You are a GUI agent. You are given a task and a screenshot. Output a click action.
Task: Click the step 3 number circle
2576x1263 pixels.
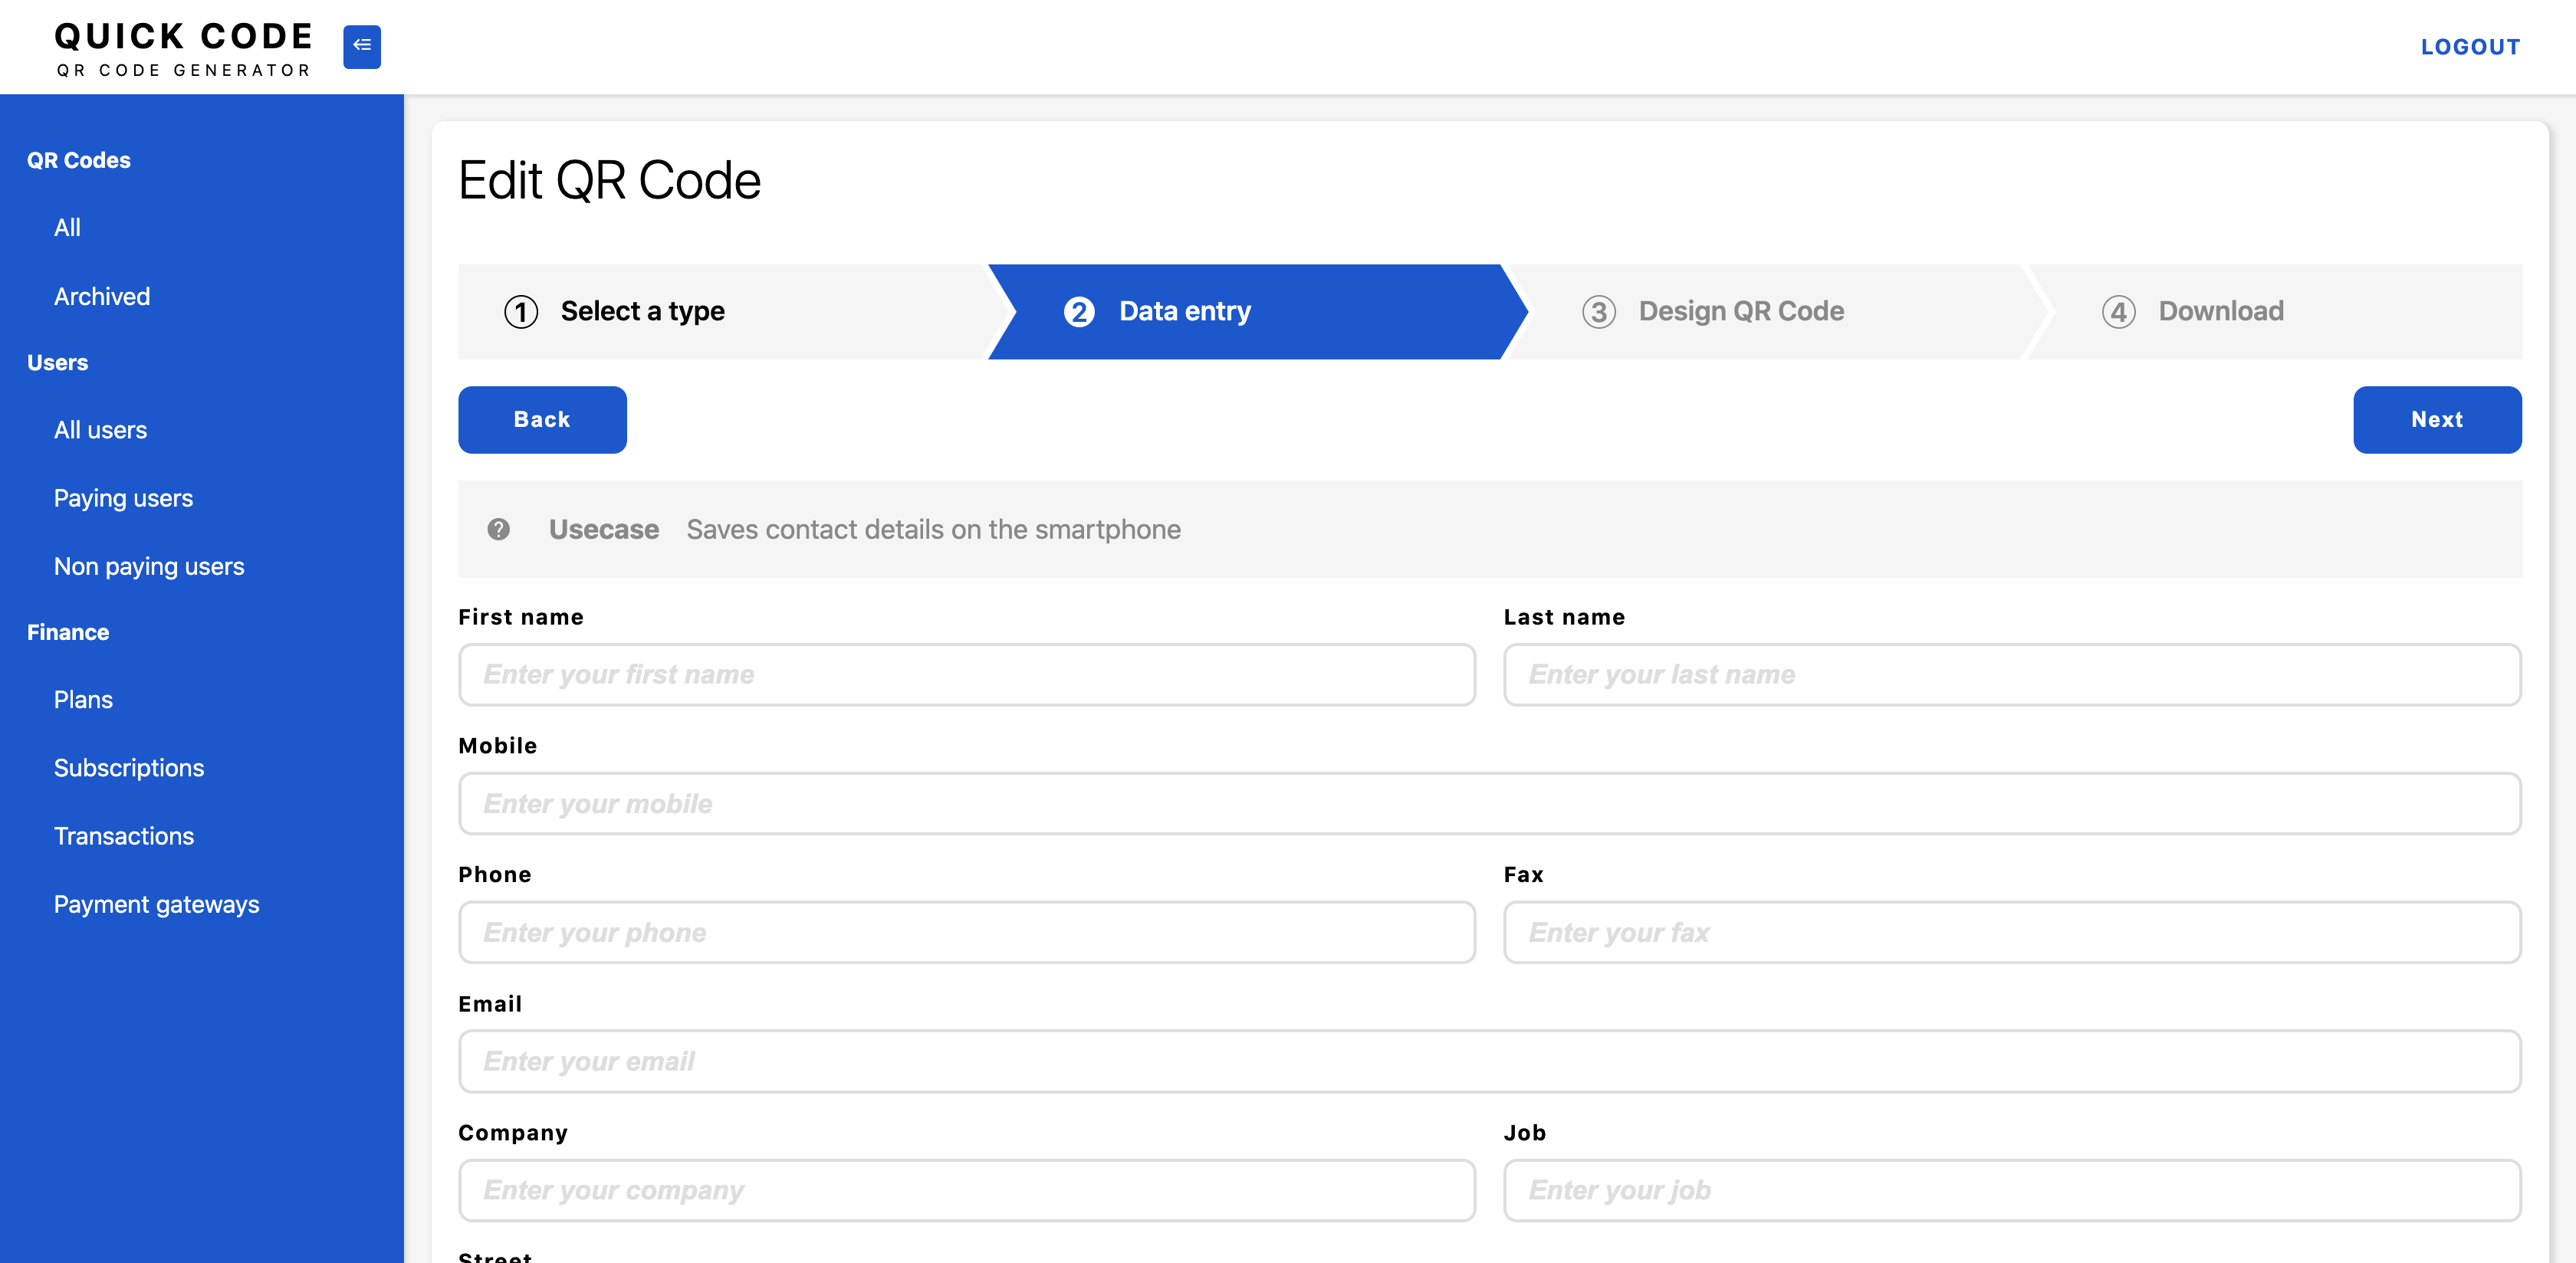point(1598,312)
